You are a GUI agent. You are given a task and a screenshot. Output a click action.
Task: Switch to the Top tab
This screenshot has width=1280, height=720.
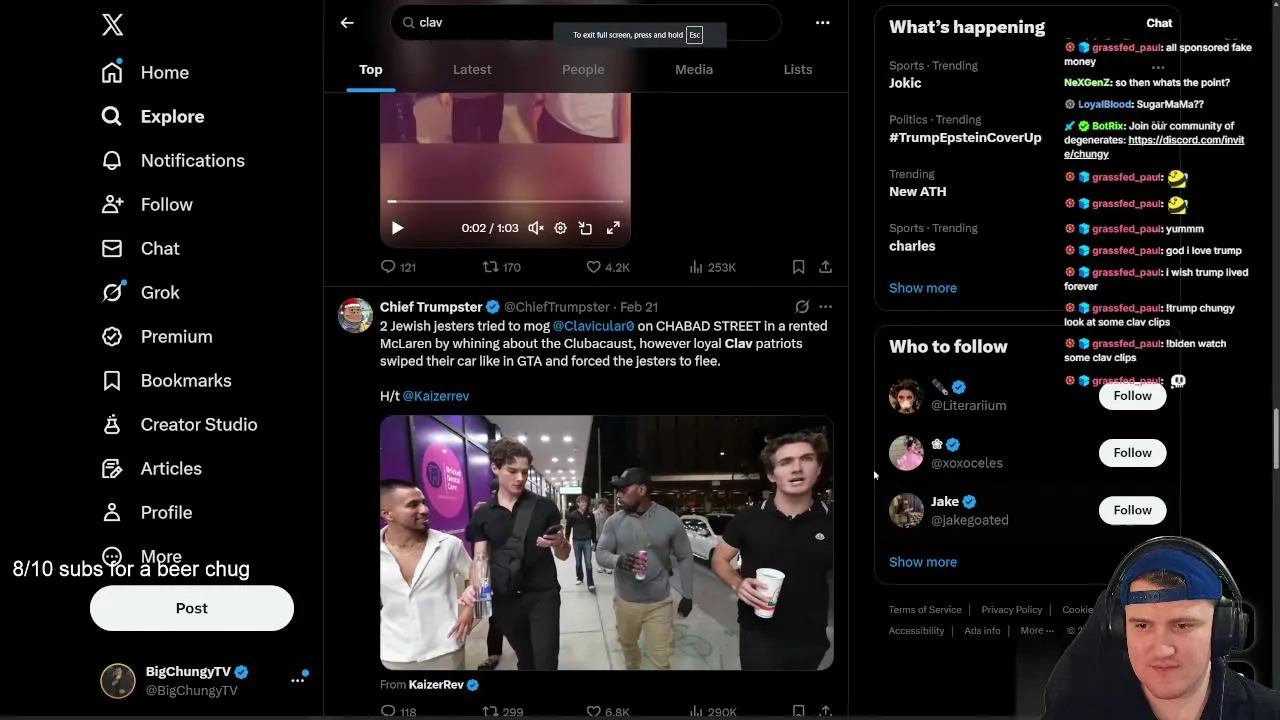(371, 69)
